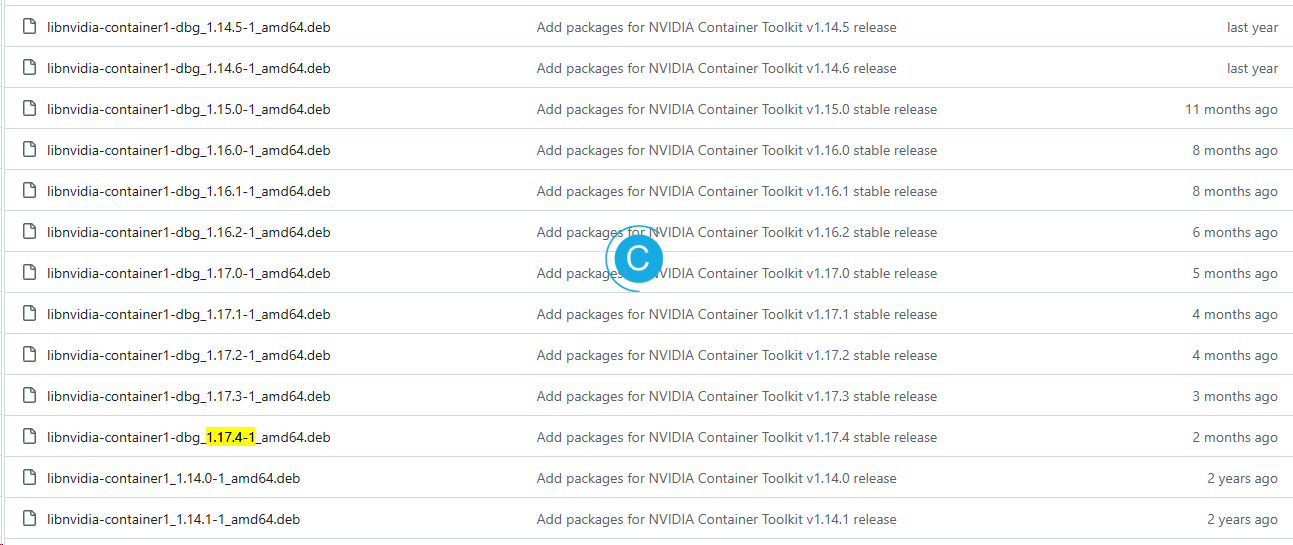Click file icon for libnvidia-container1_1.14.0-1_amd64.deb
This screenshot has height=545, width=1293.
tap(29, 478)
